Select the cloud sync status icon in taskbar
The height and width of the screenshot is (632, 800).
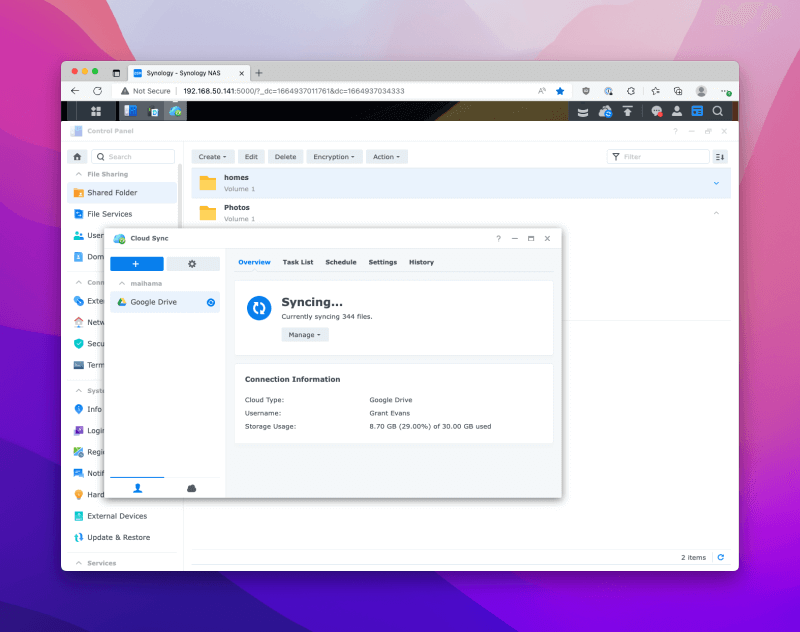coord(604,111)
